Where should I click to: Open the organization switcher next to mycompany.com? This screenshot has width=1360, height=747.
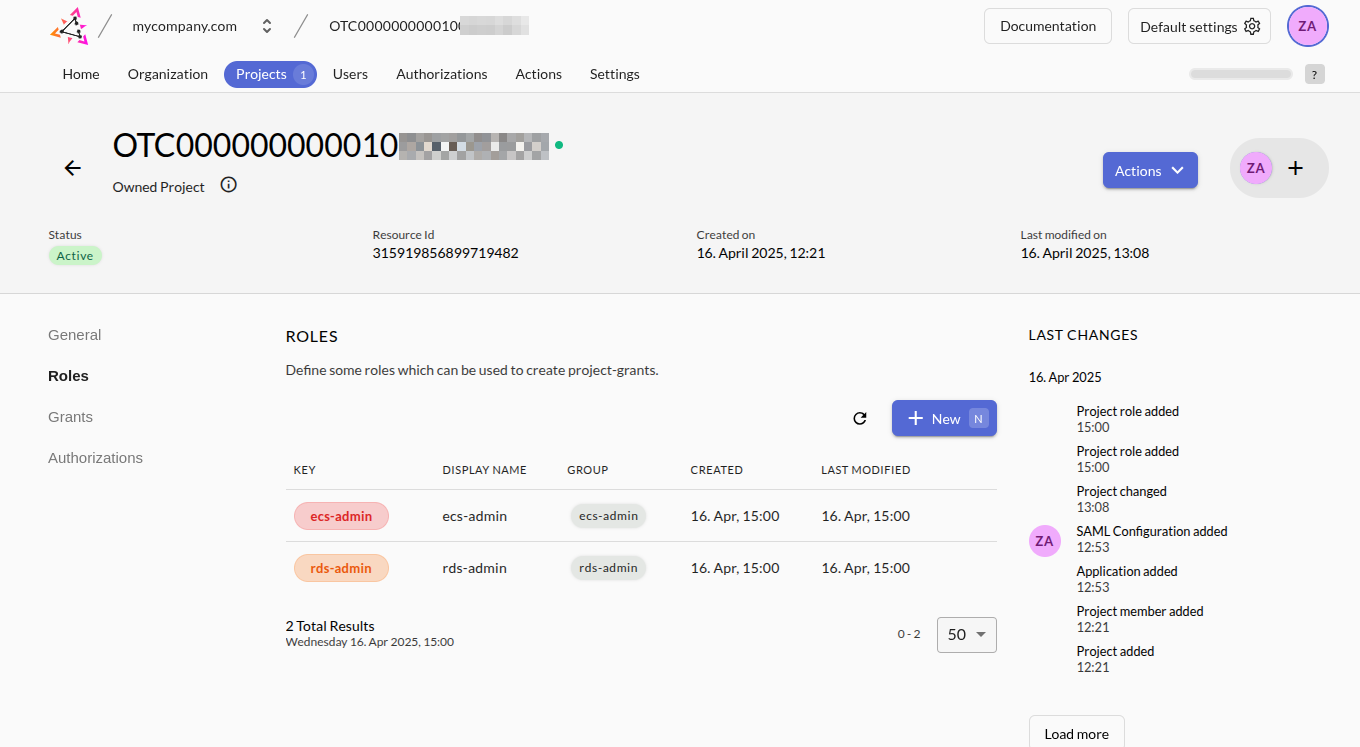(x=266, y=27)
